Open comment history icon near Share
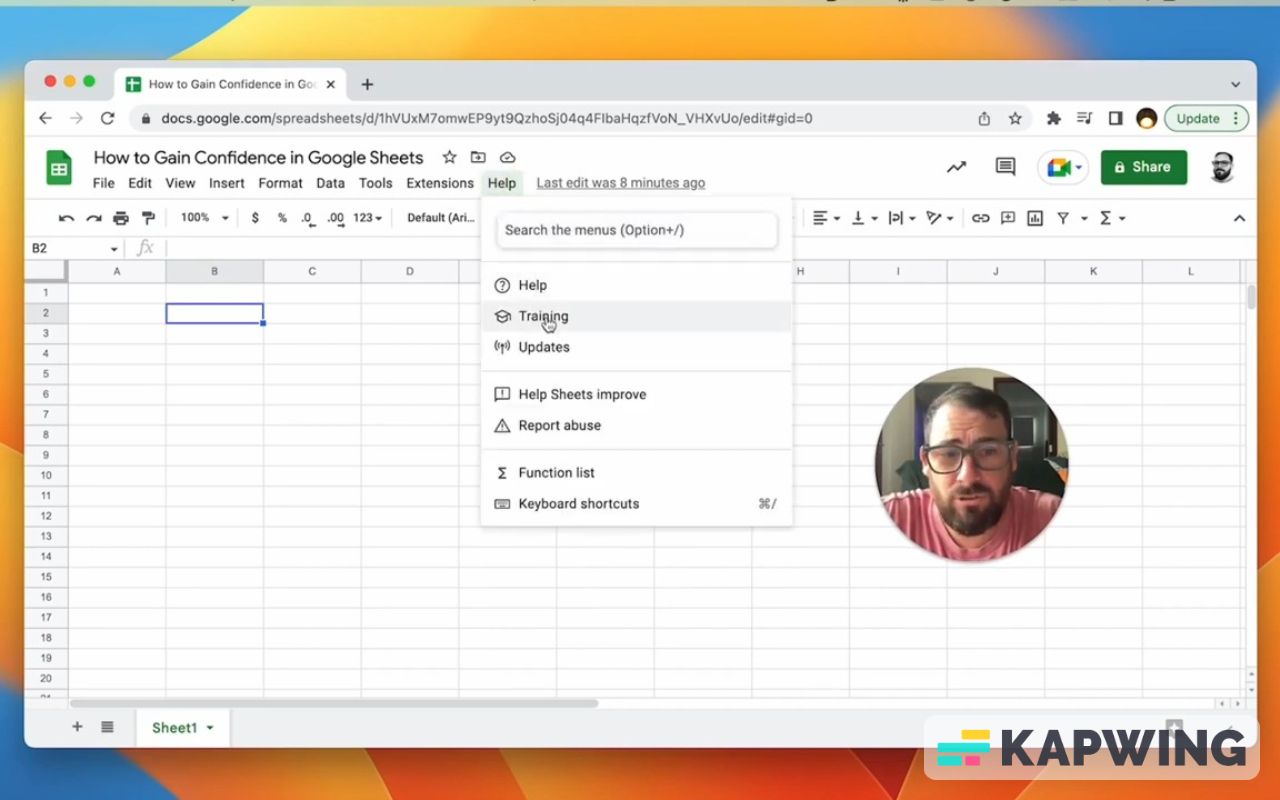Screen dimensions: 1280x800 1006,167
